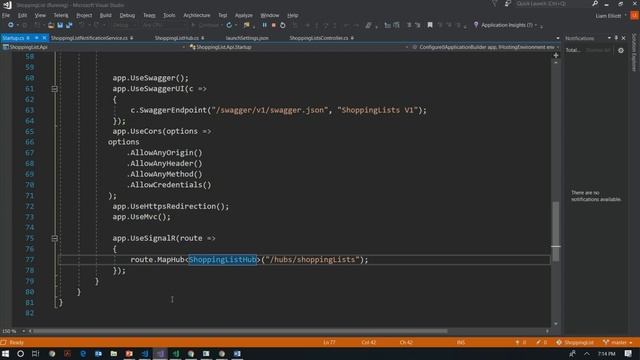Open the Debug menu
The image size is (640, 360).
click(x=127, y=16)
